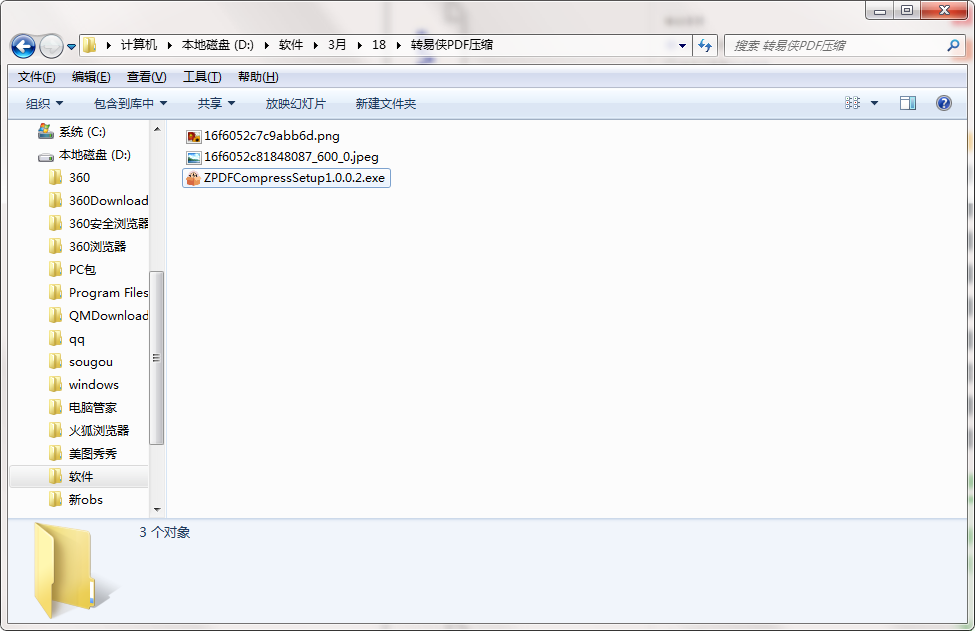Click 本地磁盘 (D:) in the address path
Viewport: 975px width, 631px height.
pos(218,45)
